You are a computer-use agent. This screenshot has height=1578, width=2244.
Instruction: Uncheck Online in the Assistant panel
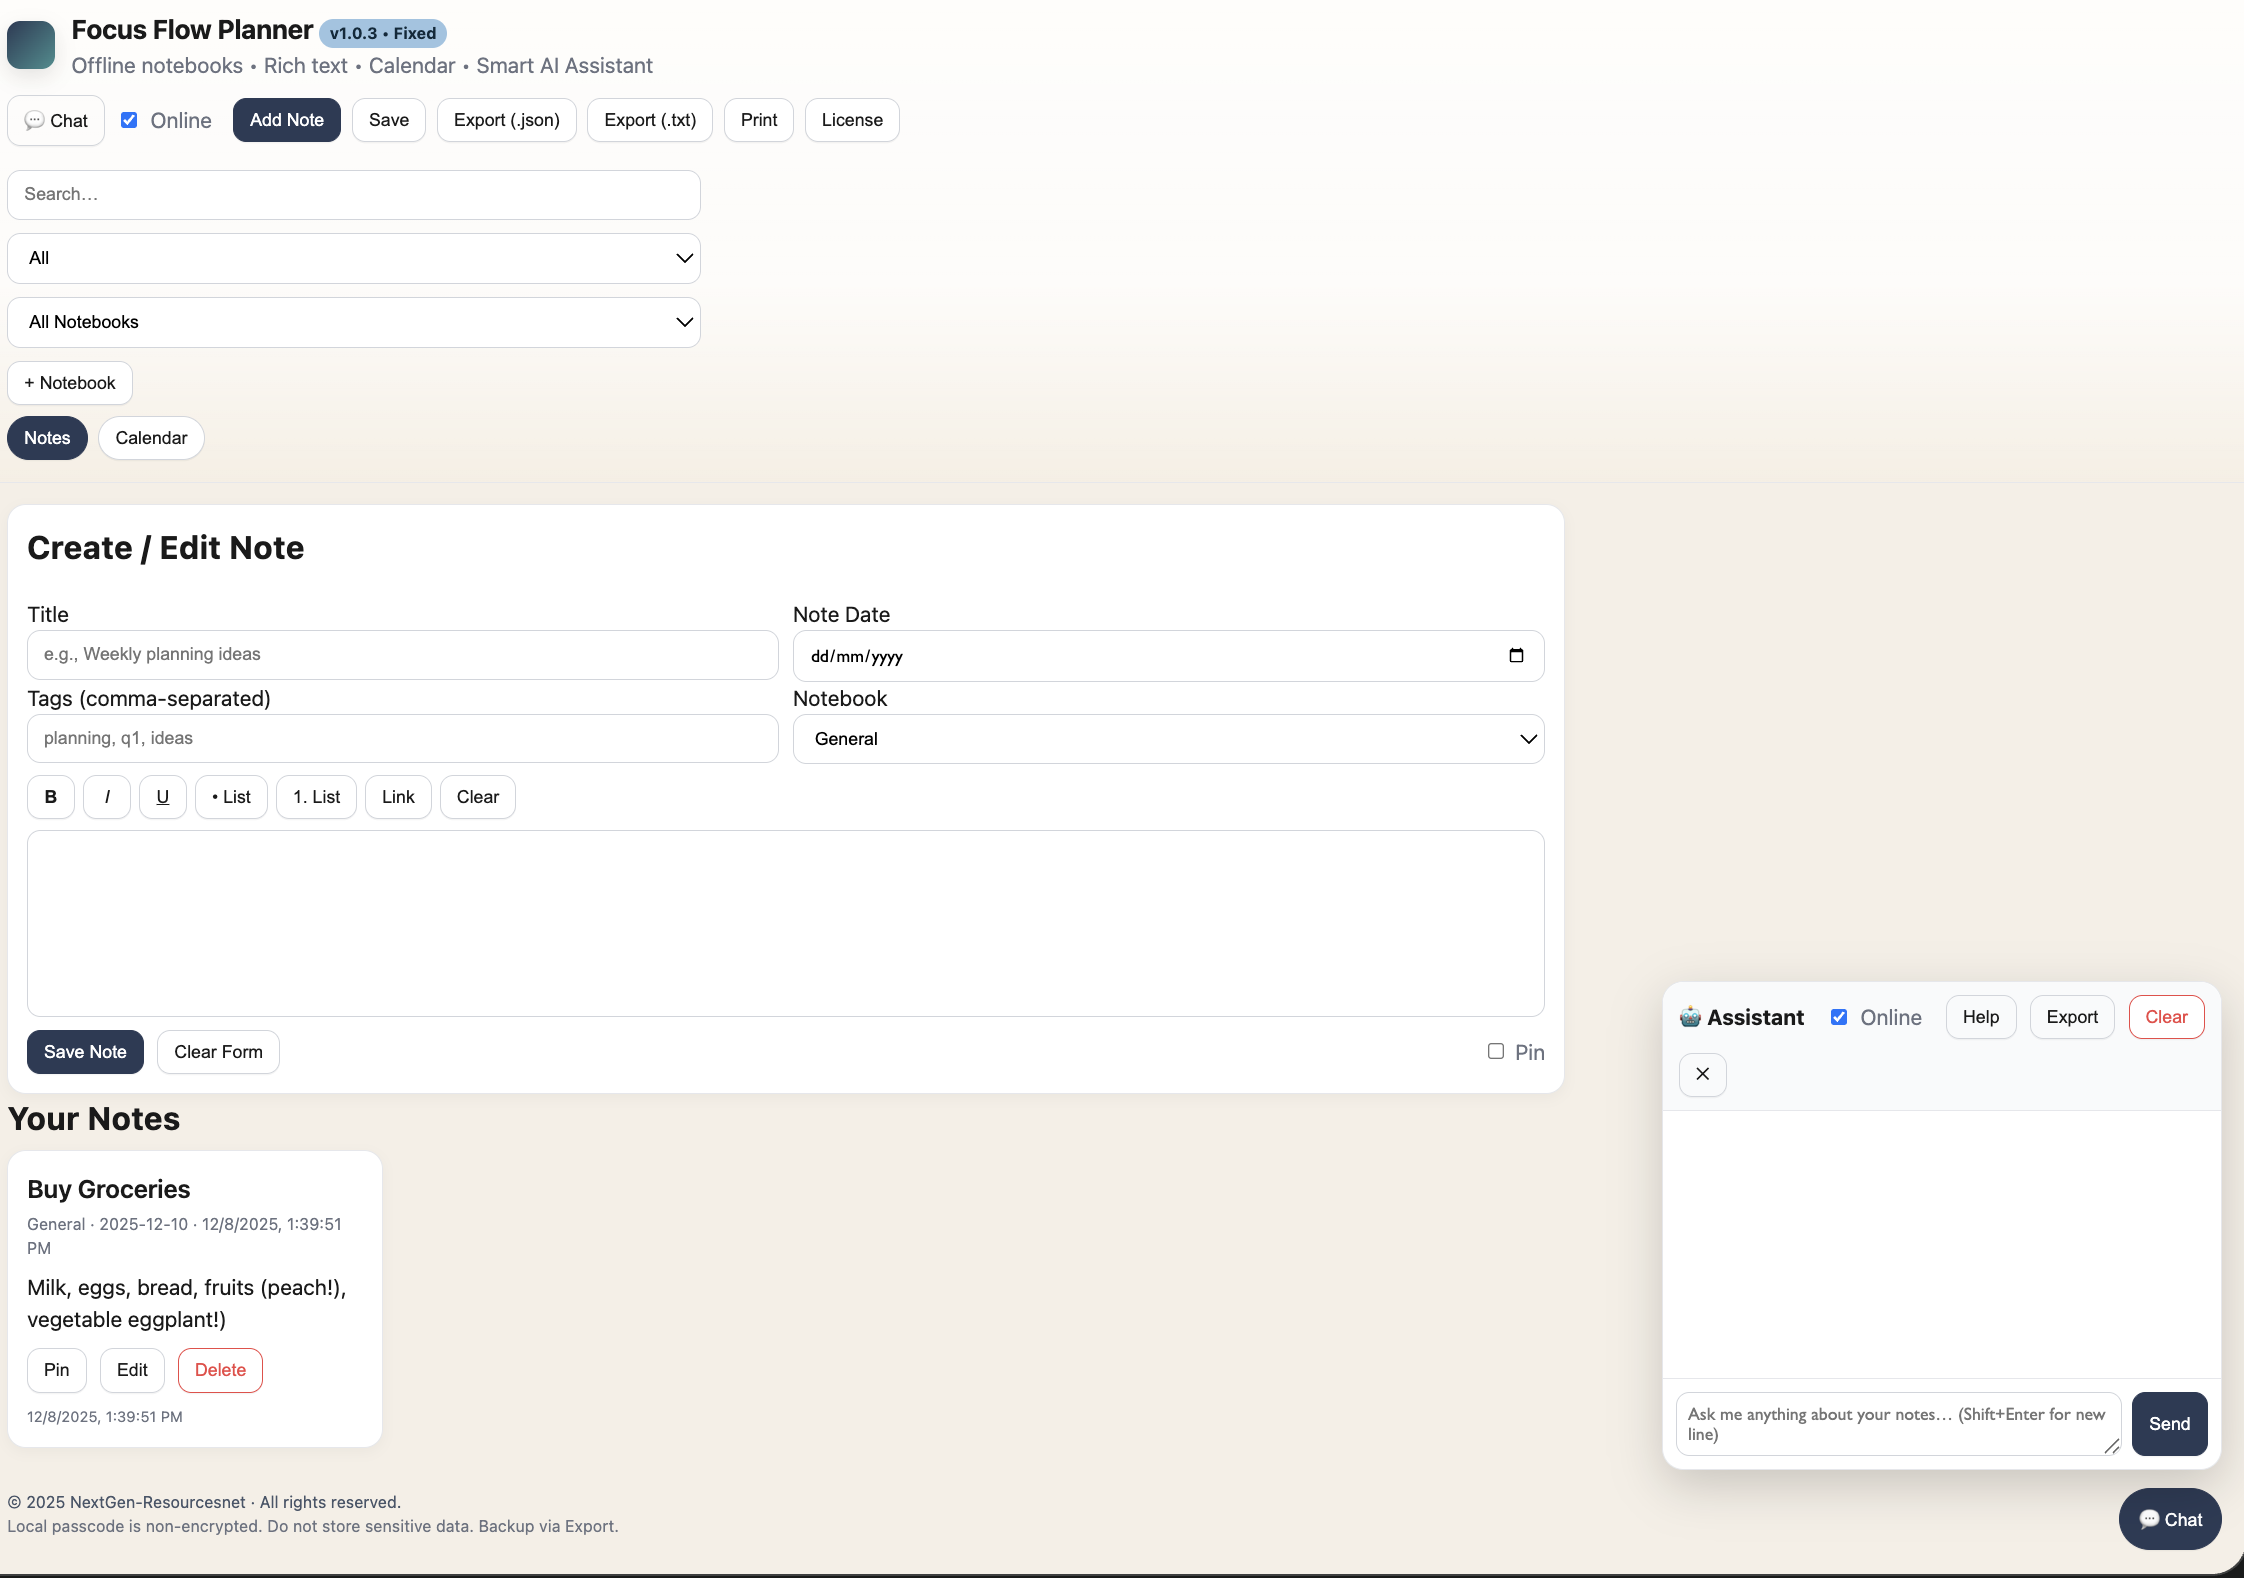coord(1841,1016)
